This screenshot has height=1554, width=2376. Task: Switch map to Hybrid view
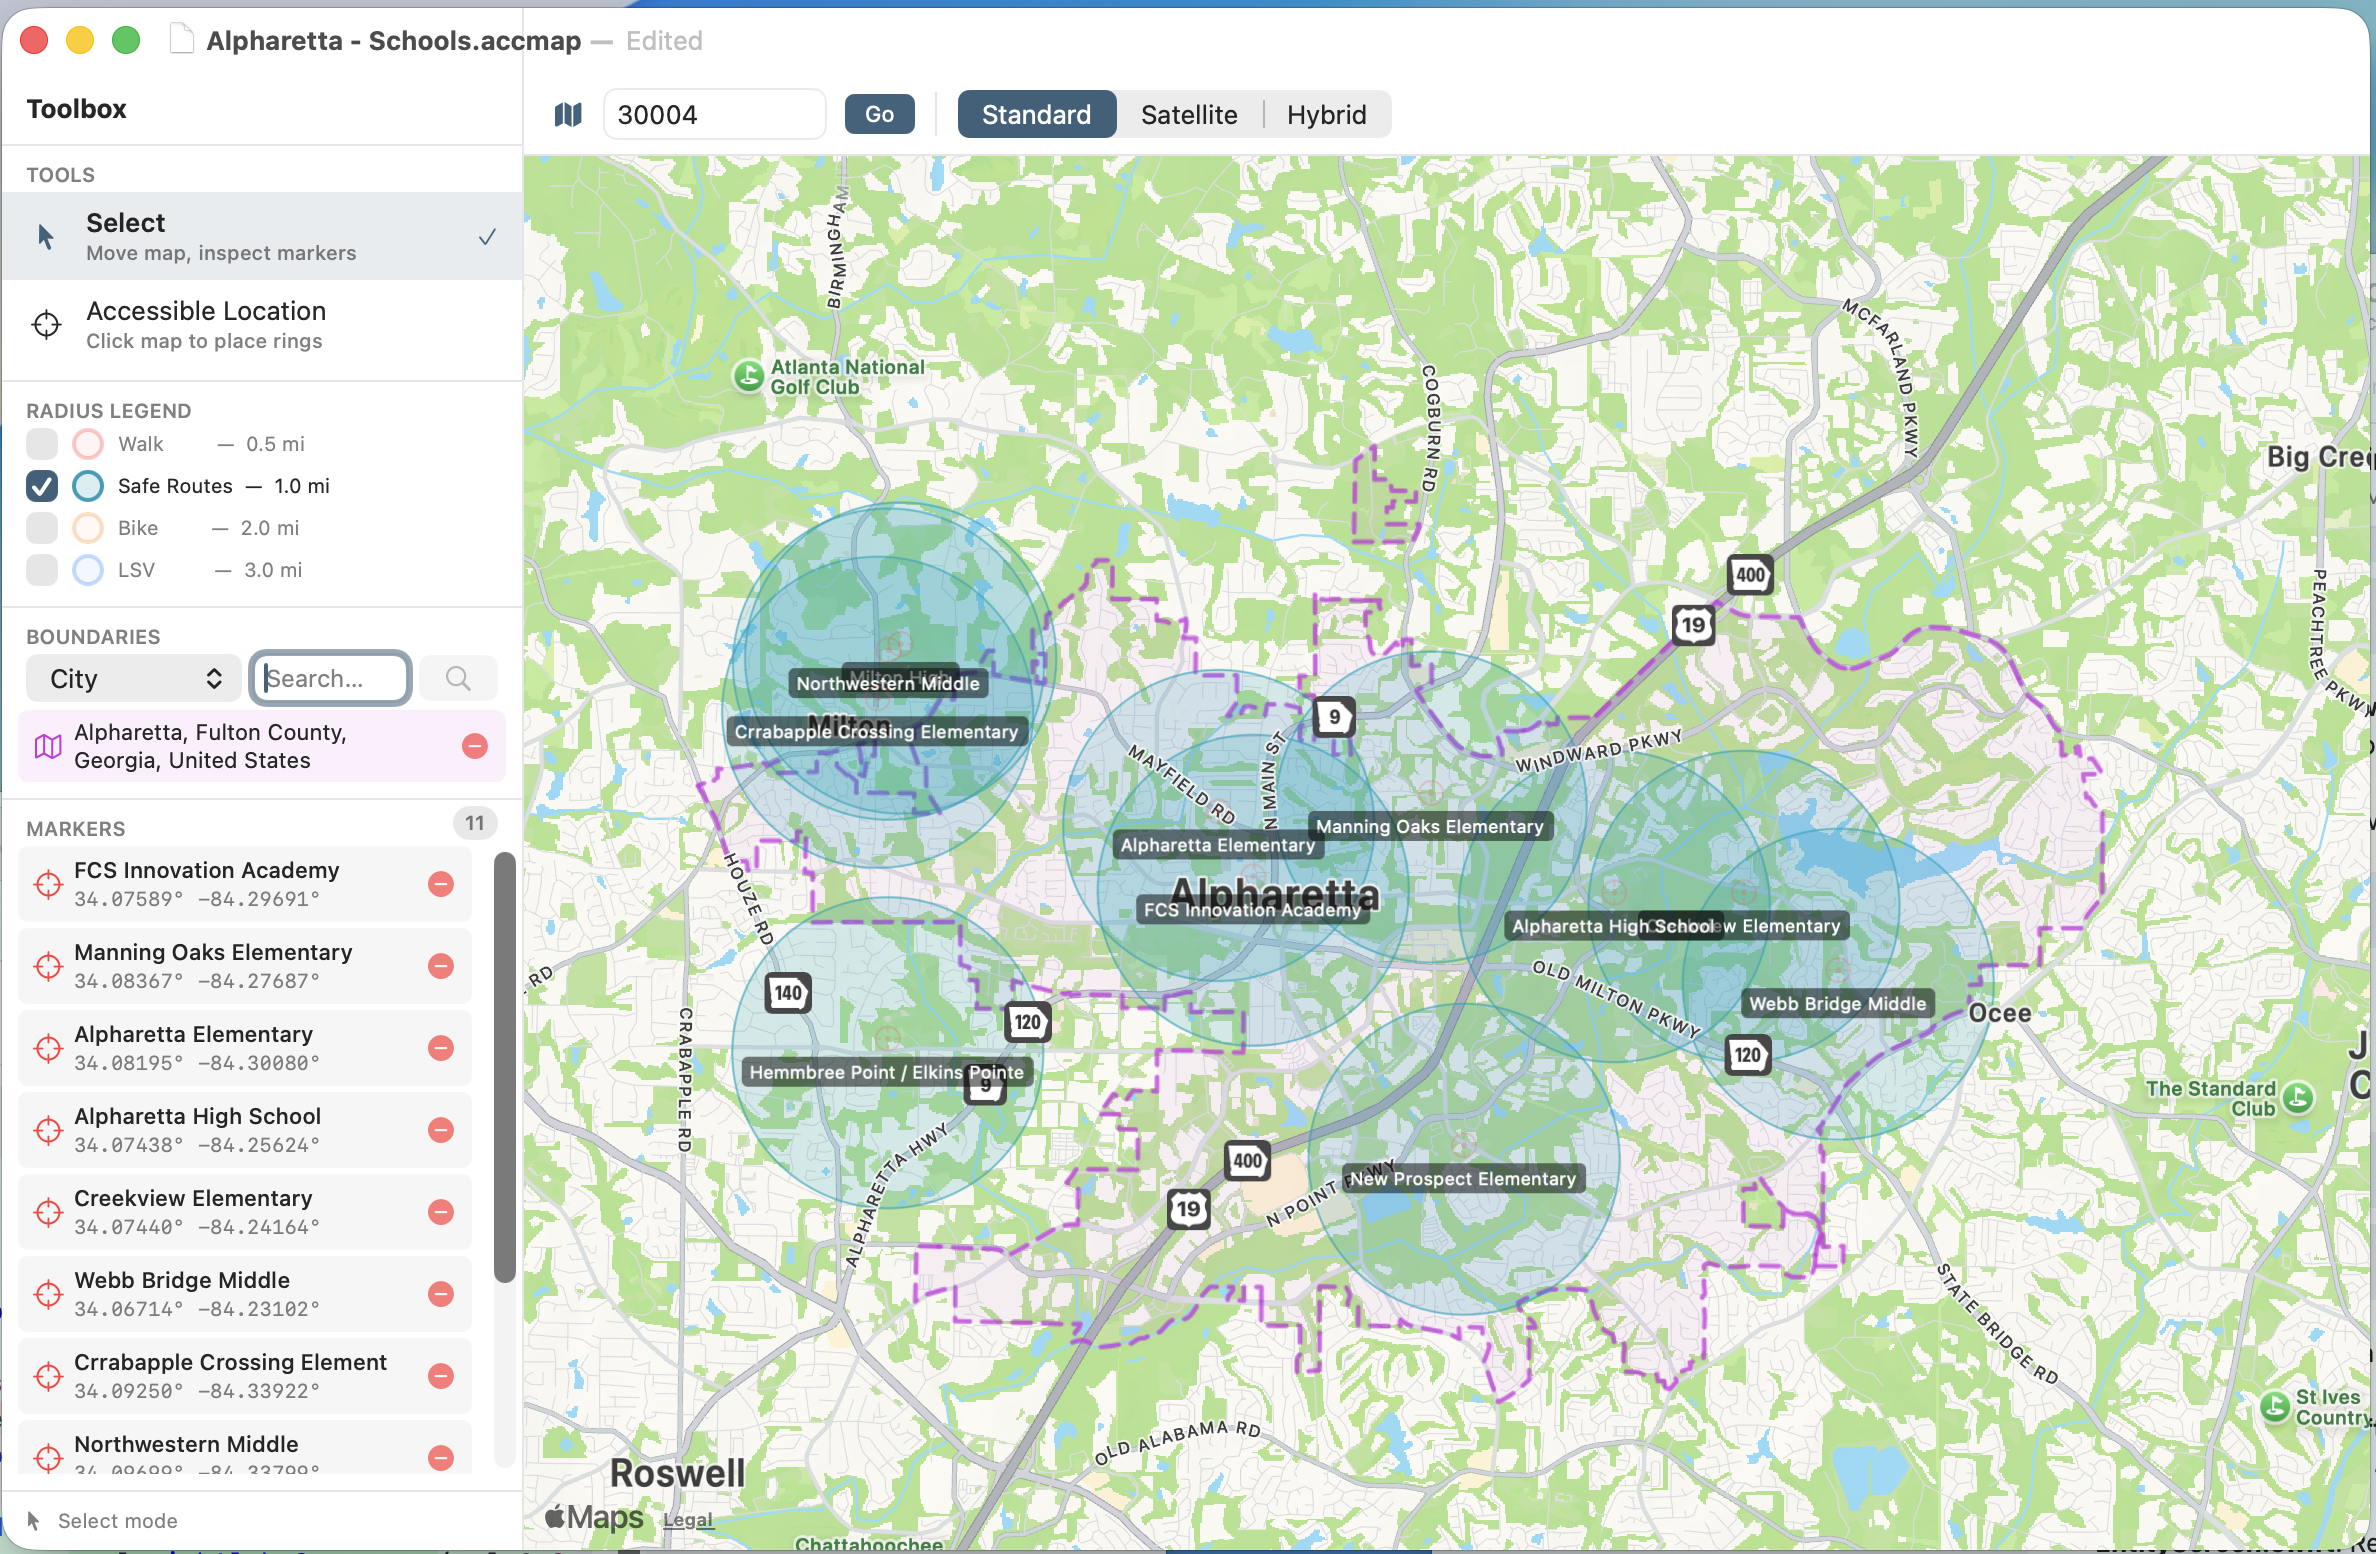[x=1326, y=115]
